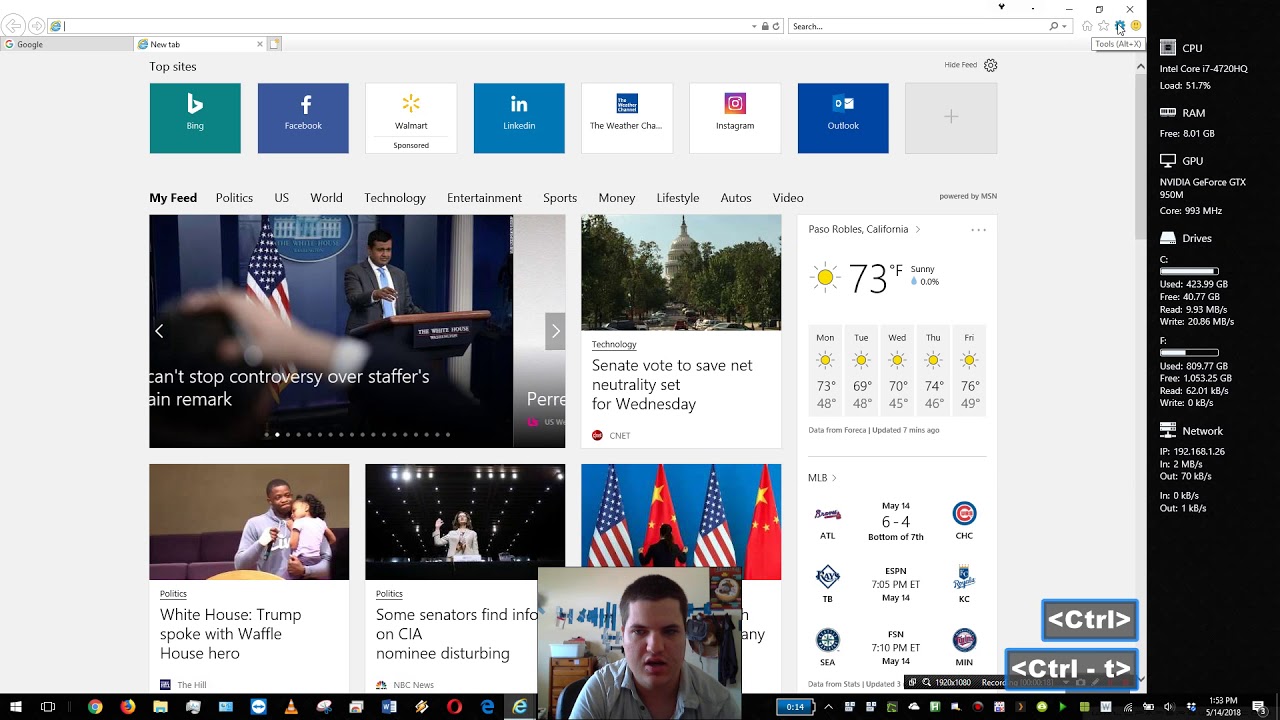Select World feed category
This screenshot has width=1280, height=720.
(326, 198)
